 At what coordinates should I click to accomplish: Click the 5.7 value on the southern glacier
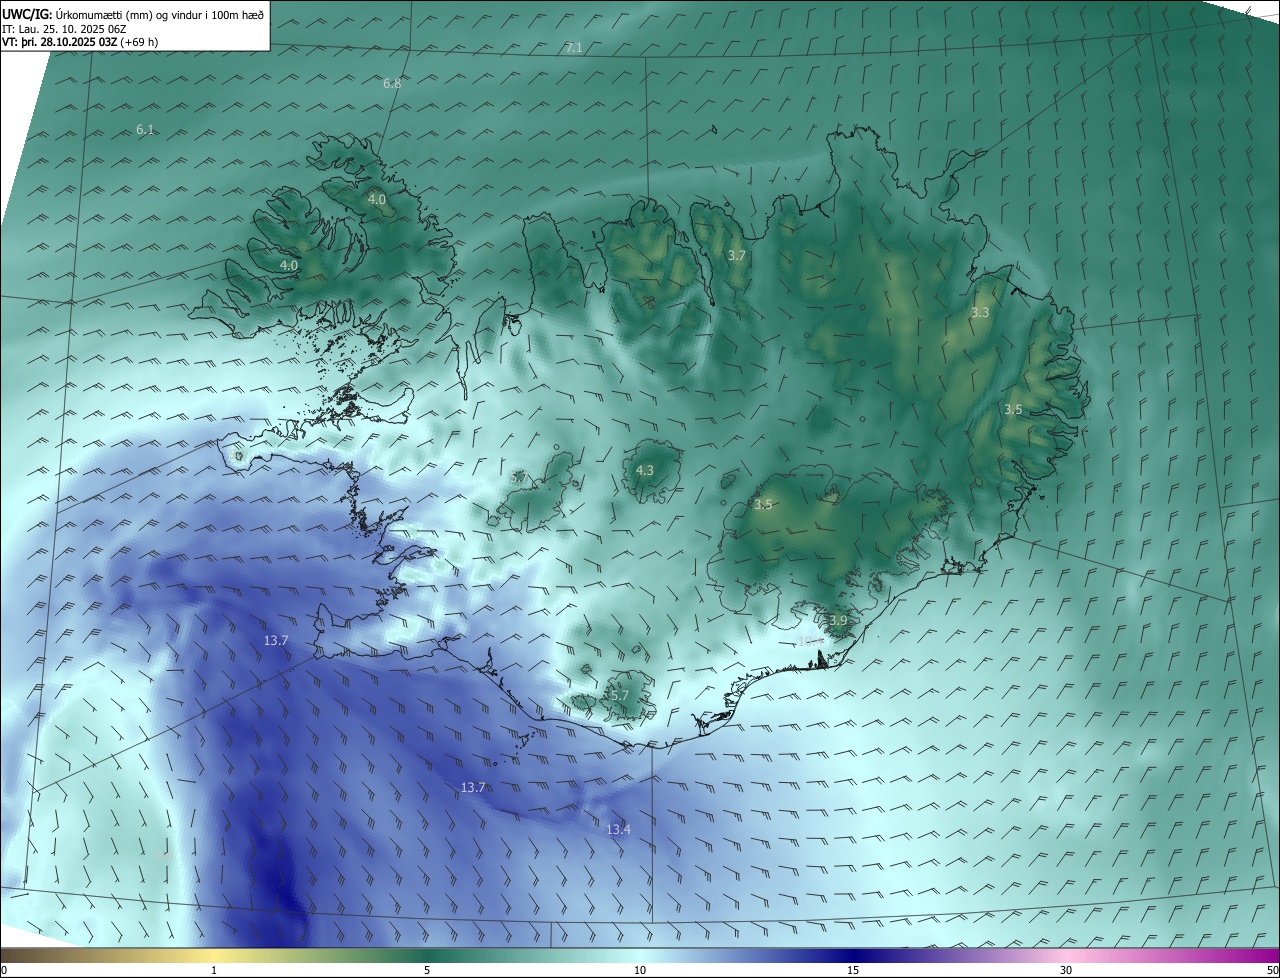point(619,695)
